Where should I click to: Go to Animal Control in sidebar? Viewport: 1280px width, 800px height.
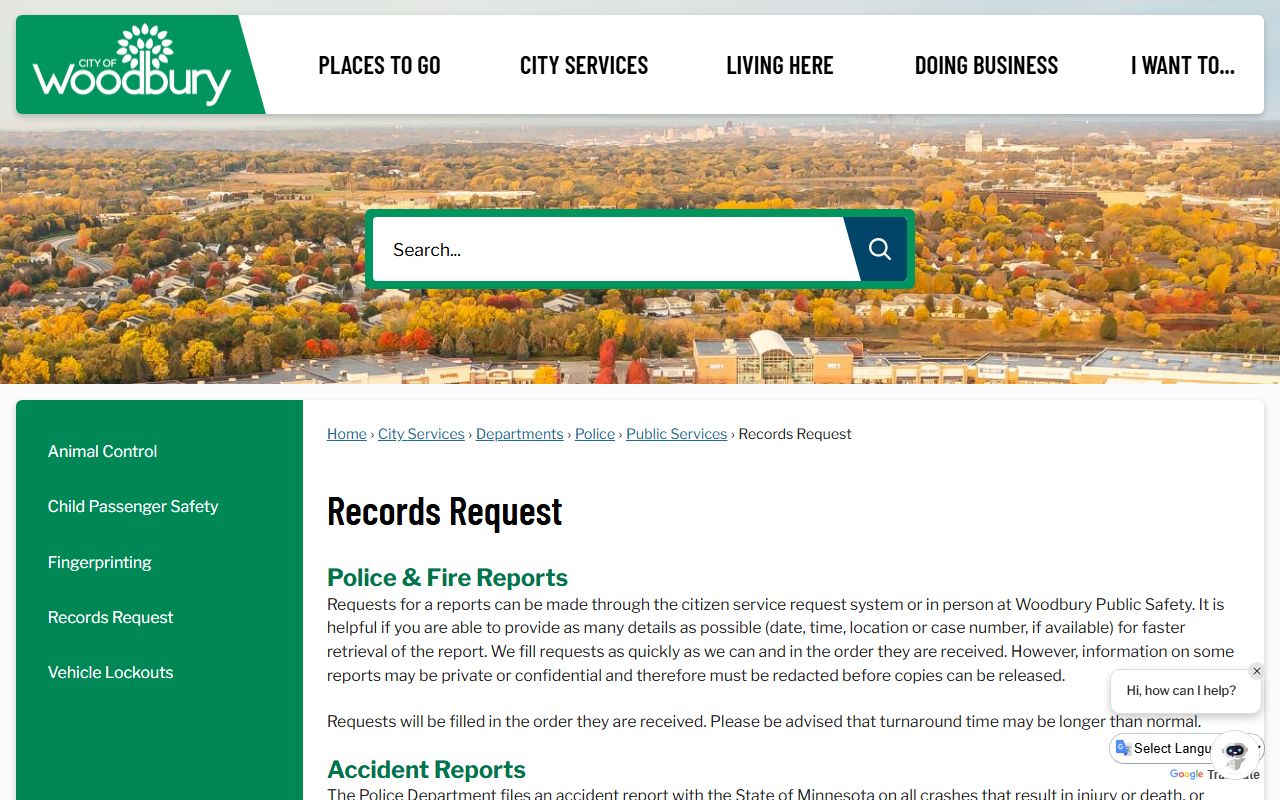coord(102,451)
